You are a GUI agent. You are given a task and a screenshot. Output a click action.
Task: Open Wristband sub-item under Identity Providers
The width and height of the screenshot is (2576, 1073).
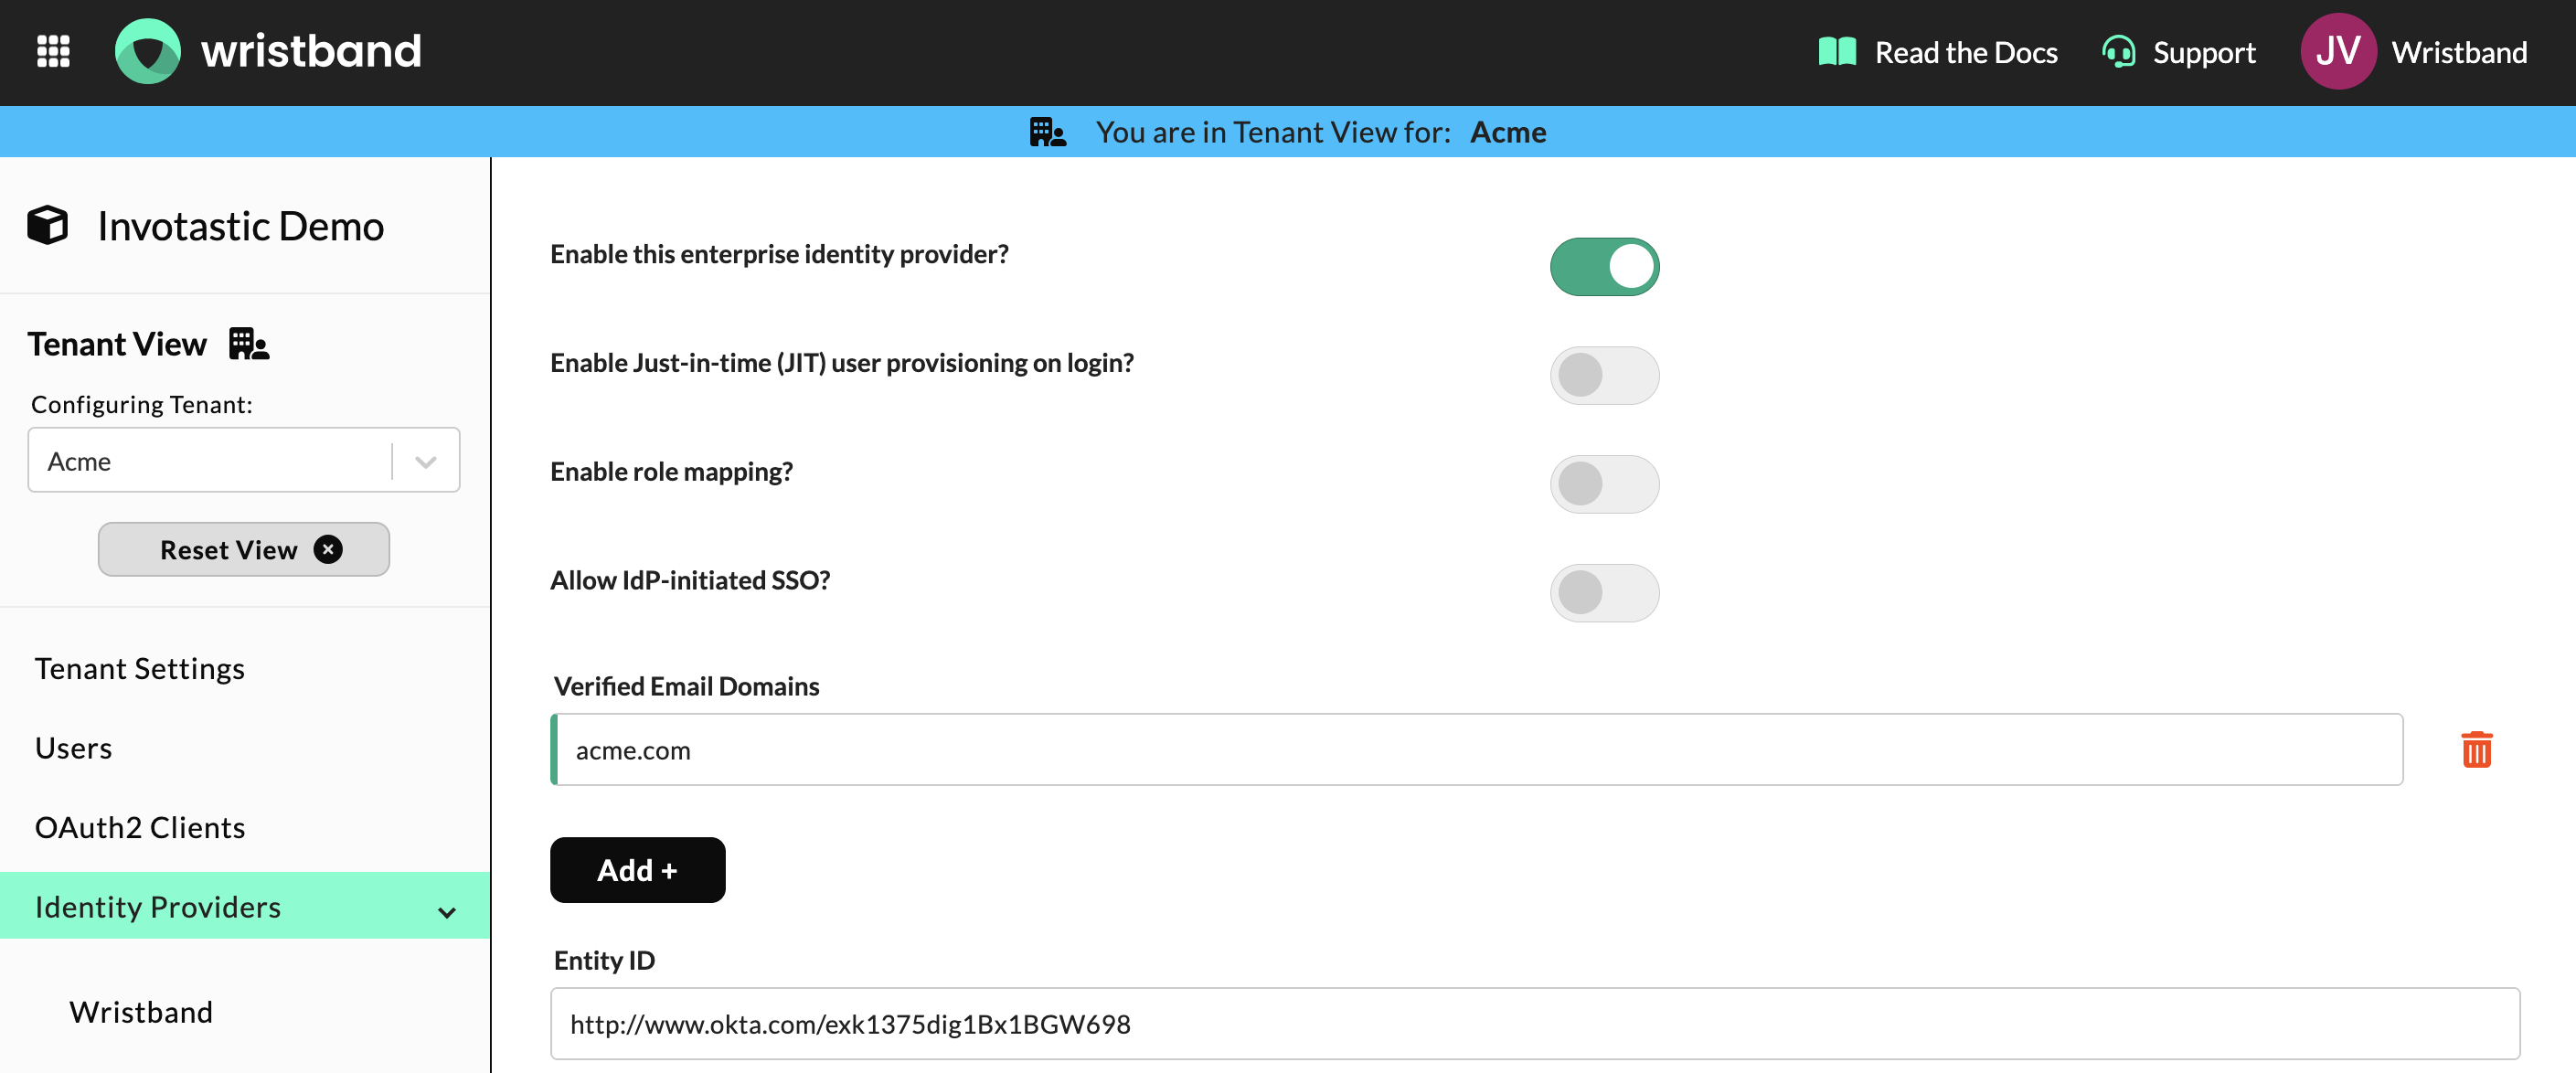pos(141,1012)
